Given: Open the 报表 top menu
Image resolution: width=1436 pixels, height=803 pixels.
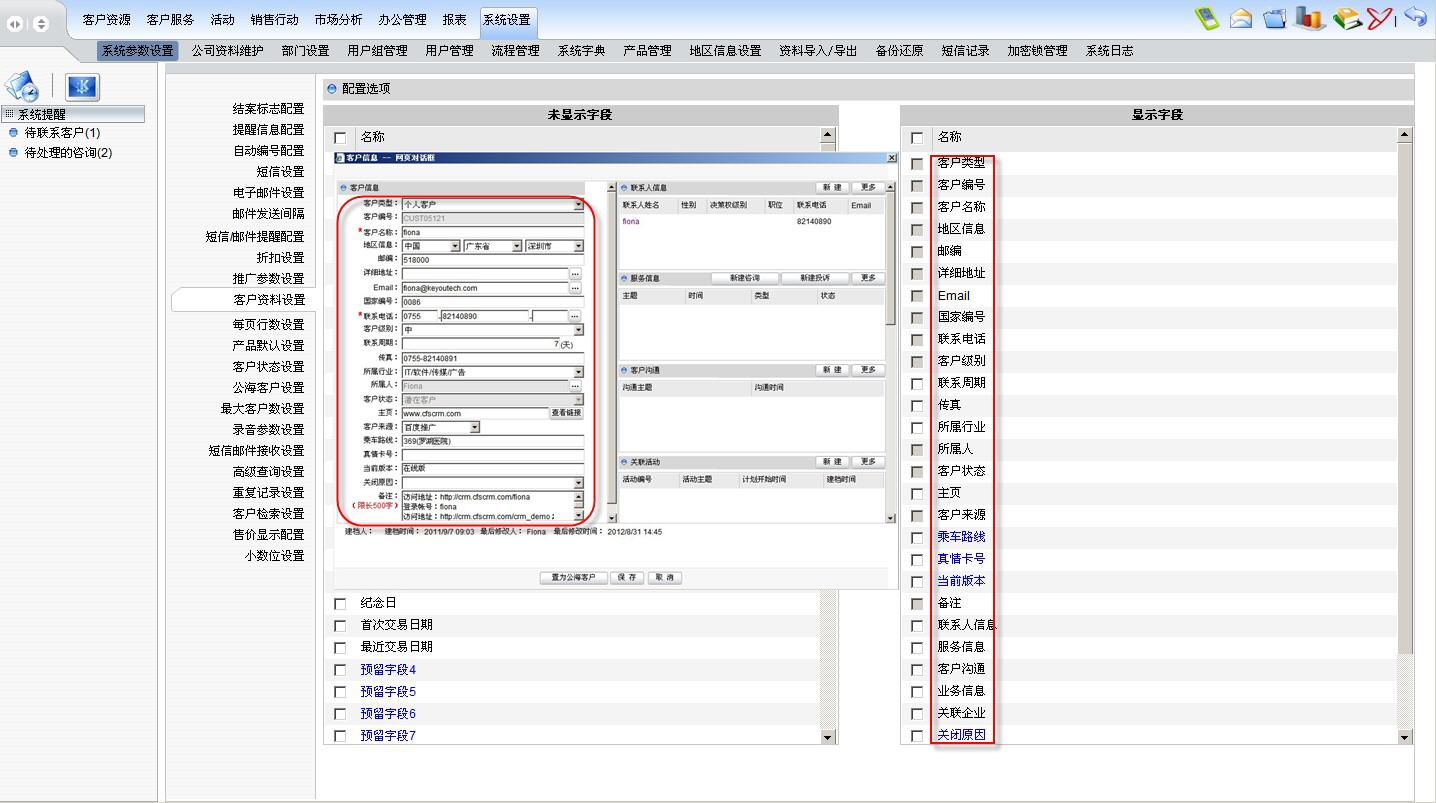Looking at the screenshot, I should tap(454, 20).
